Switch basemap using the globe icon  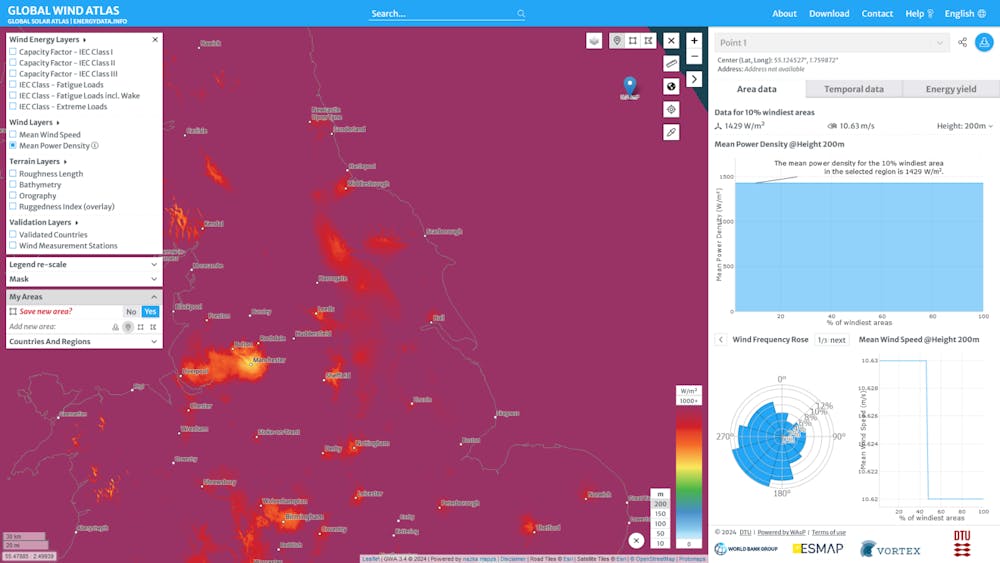coord(671,86)
